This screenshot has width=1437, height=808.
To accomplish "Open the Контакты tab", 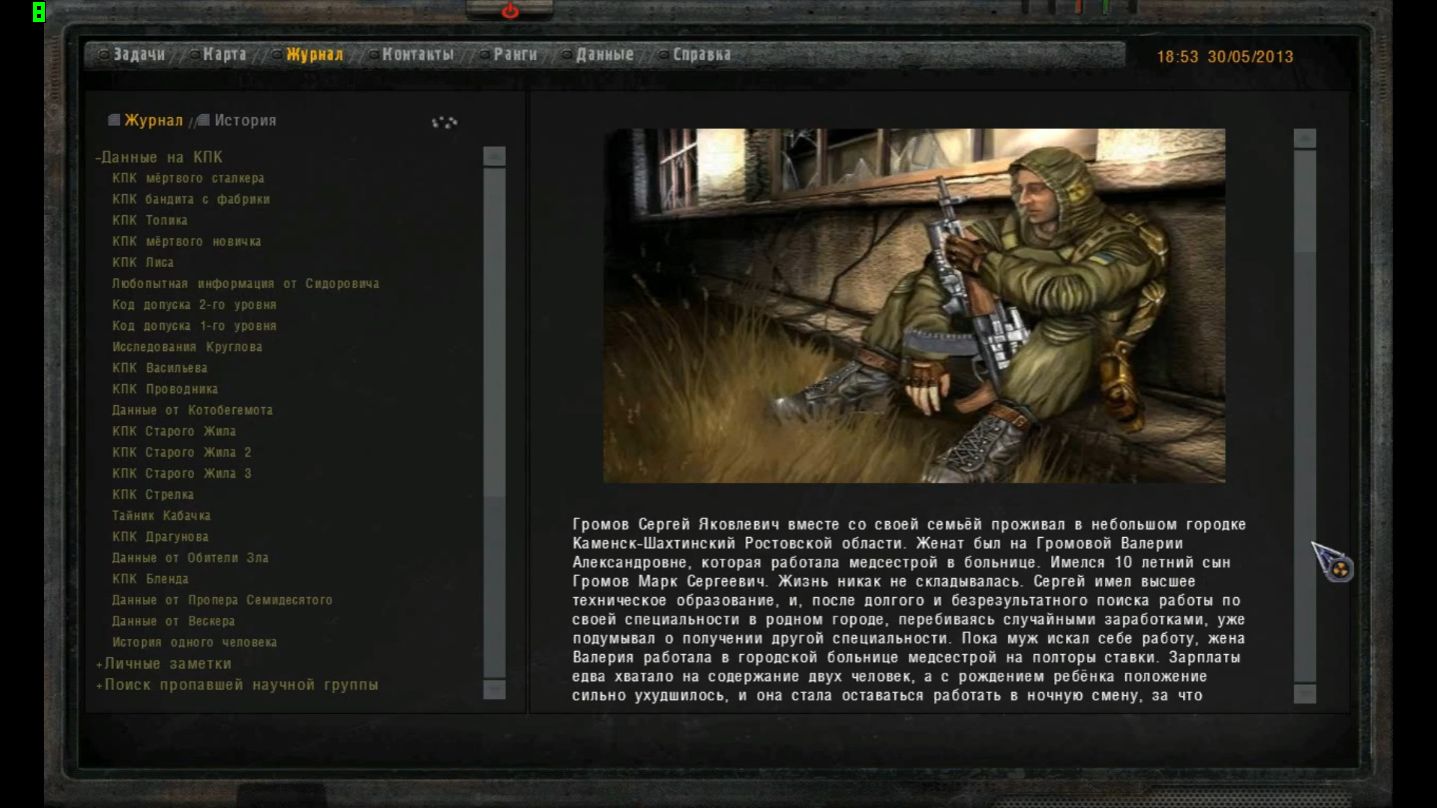I will (x=418, y=55).
